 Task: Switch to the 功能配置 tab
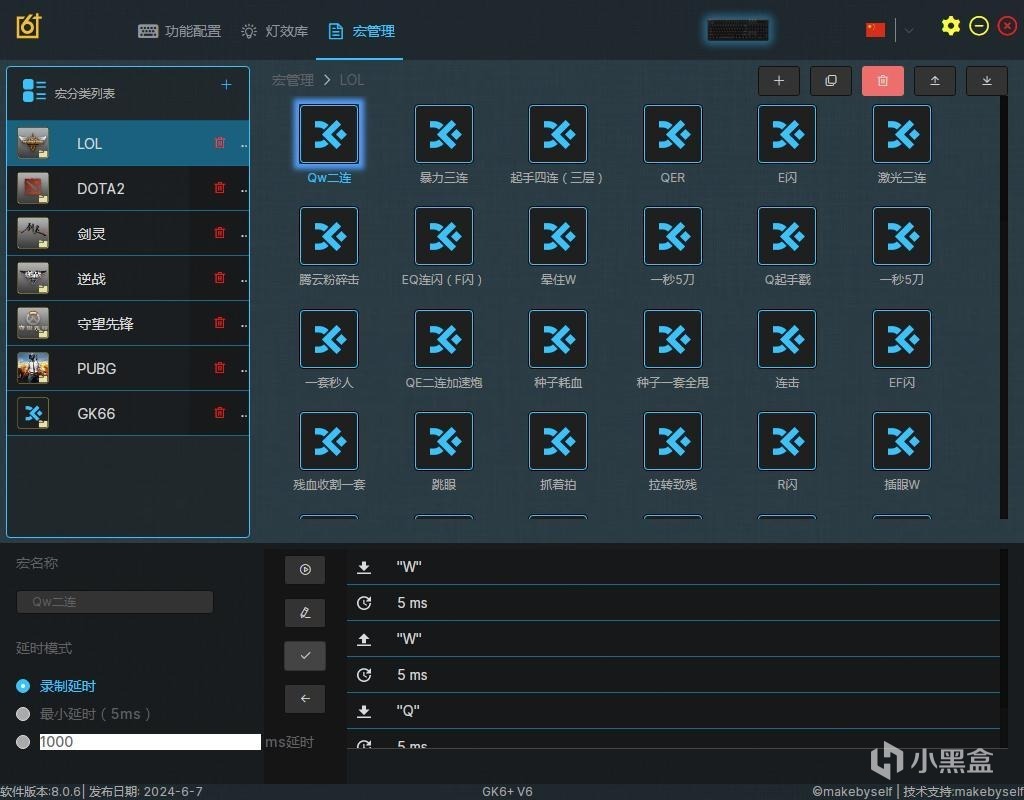click(180, 31)
